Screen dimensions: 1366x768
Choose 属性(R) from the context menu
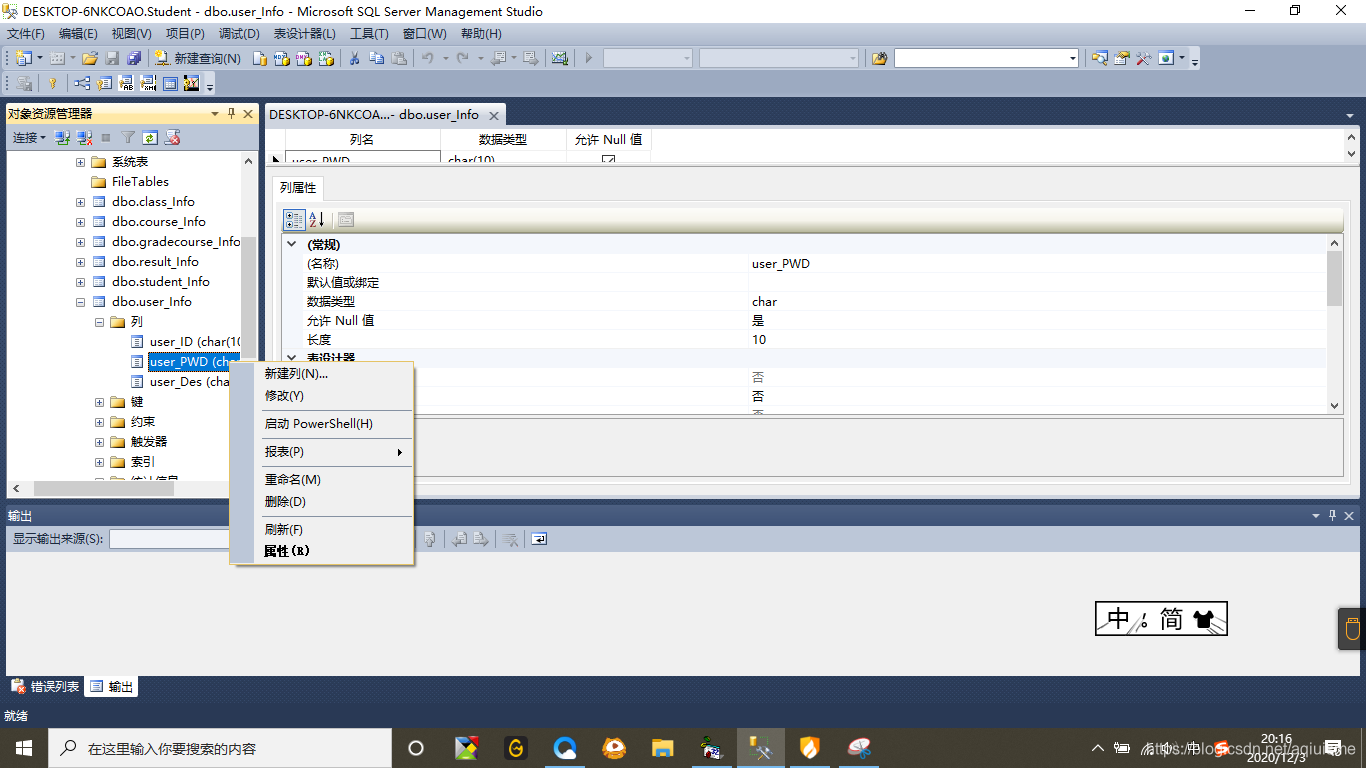(323, 551)
